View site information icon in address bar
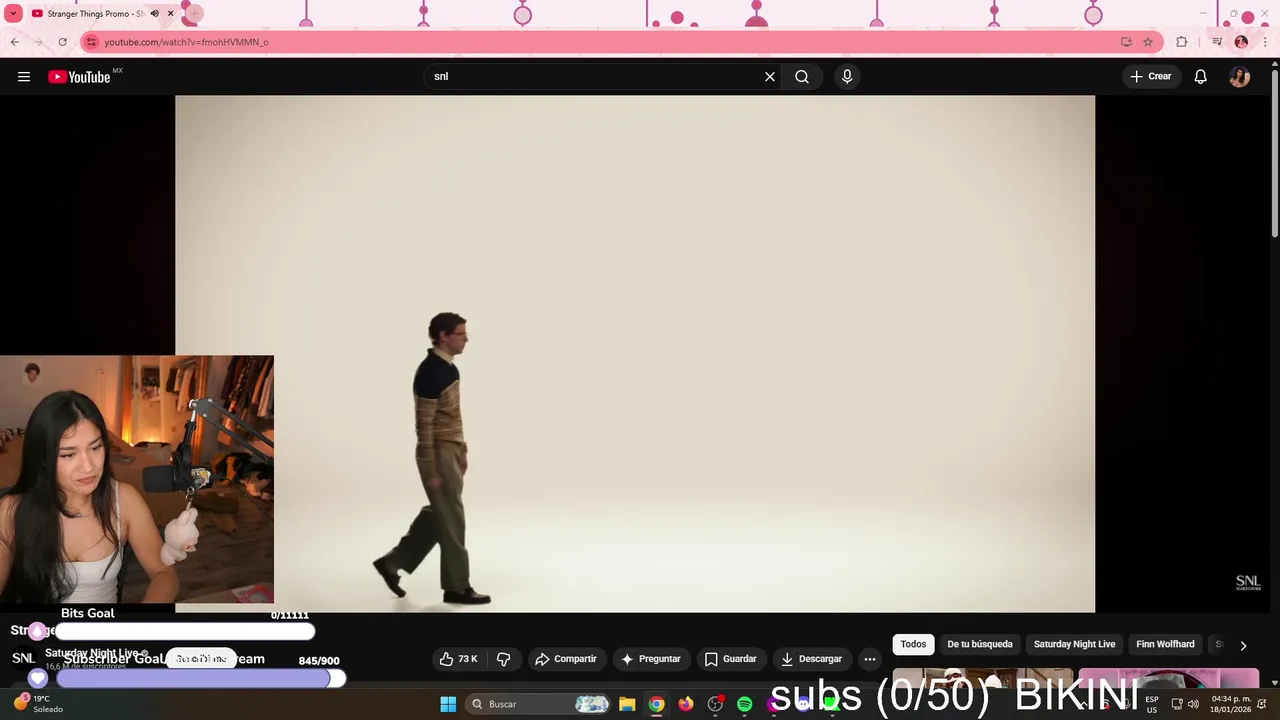This screenshot has width=1280, height=720. click(x=91, y=42)
